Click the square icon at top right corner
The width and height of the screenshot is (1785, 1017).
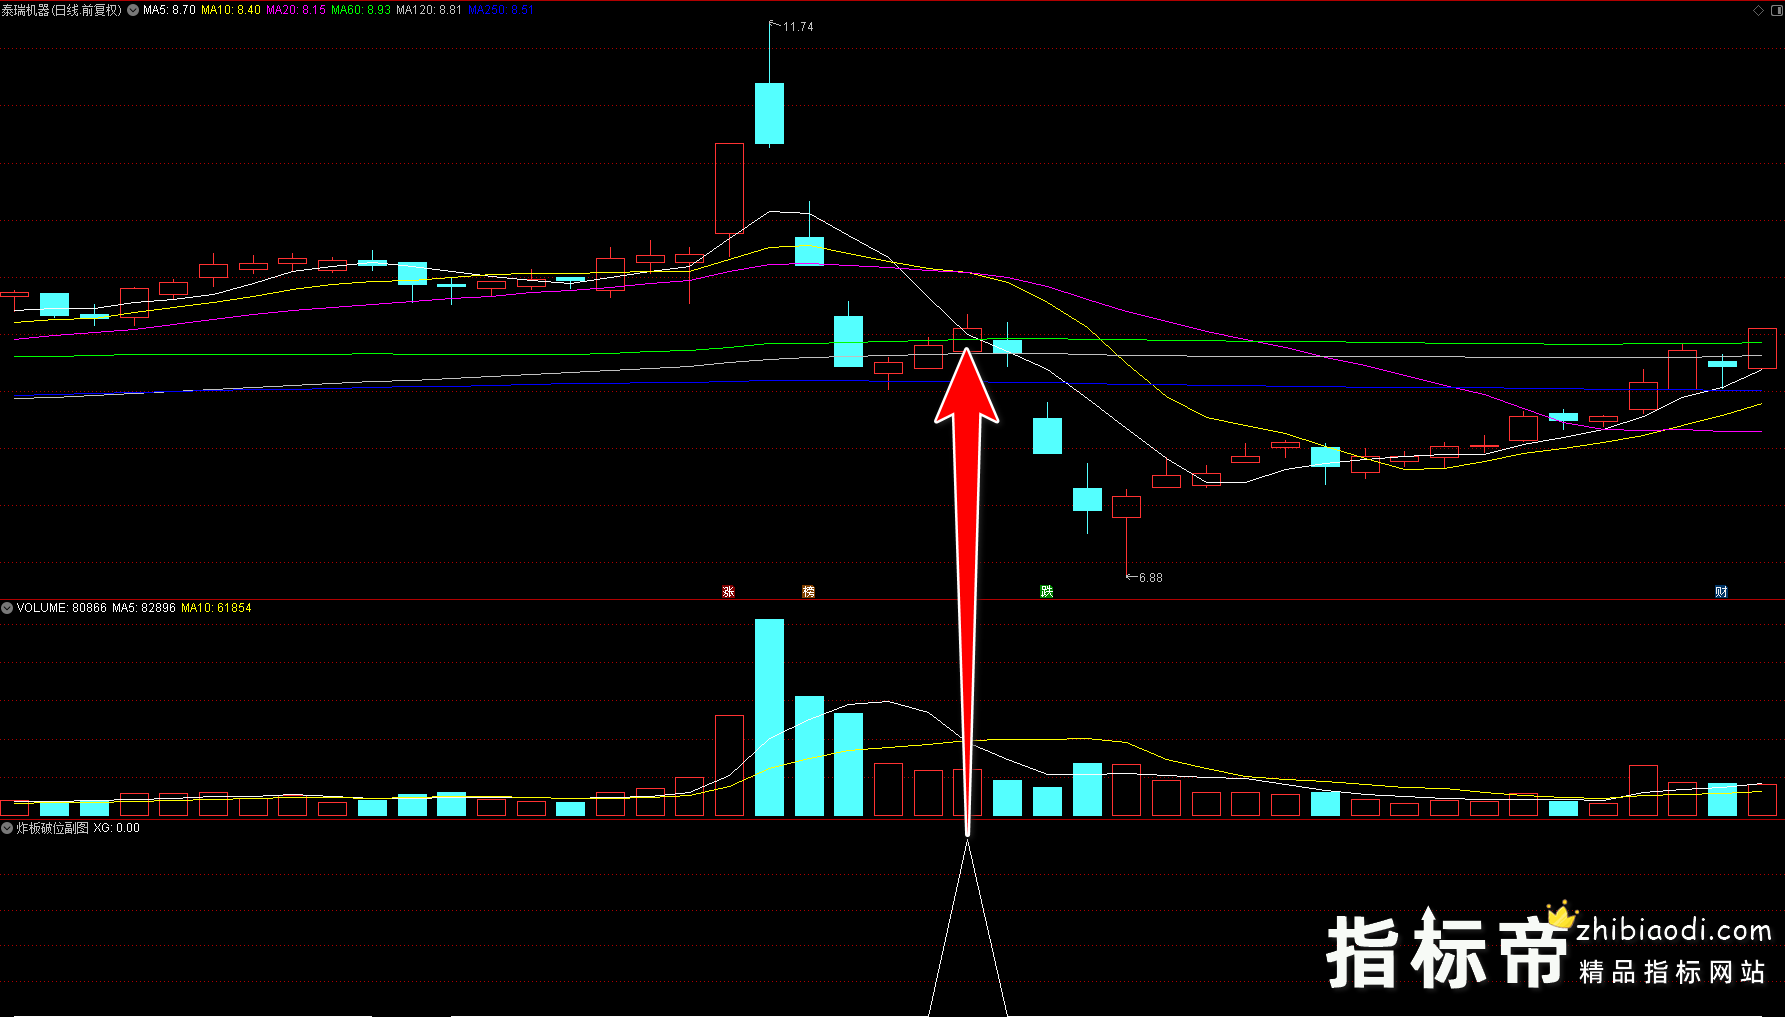(1776, 10)
